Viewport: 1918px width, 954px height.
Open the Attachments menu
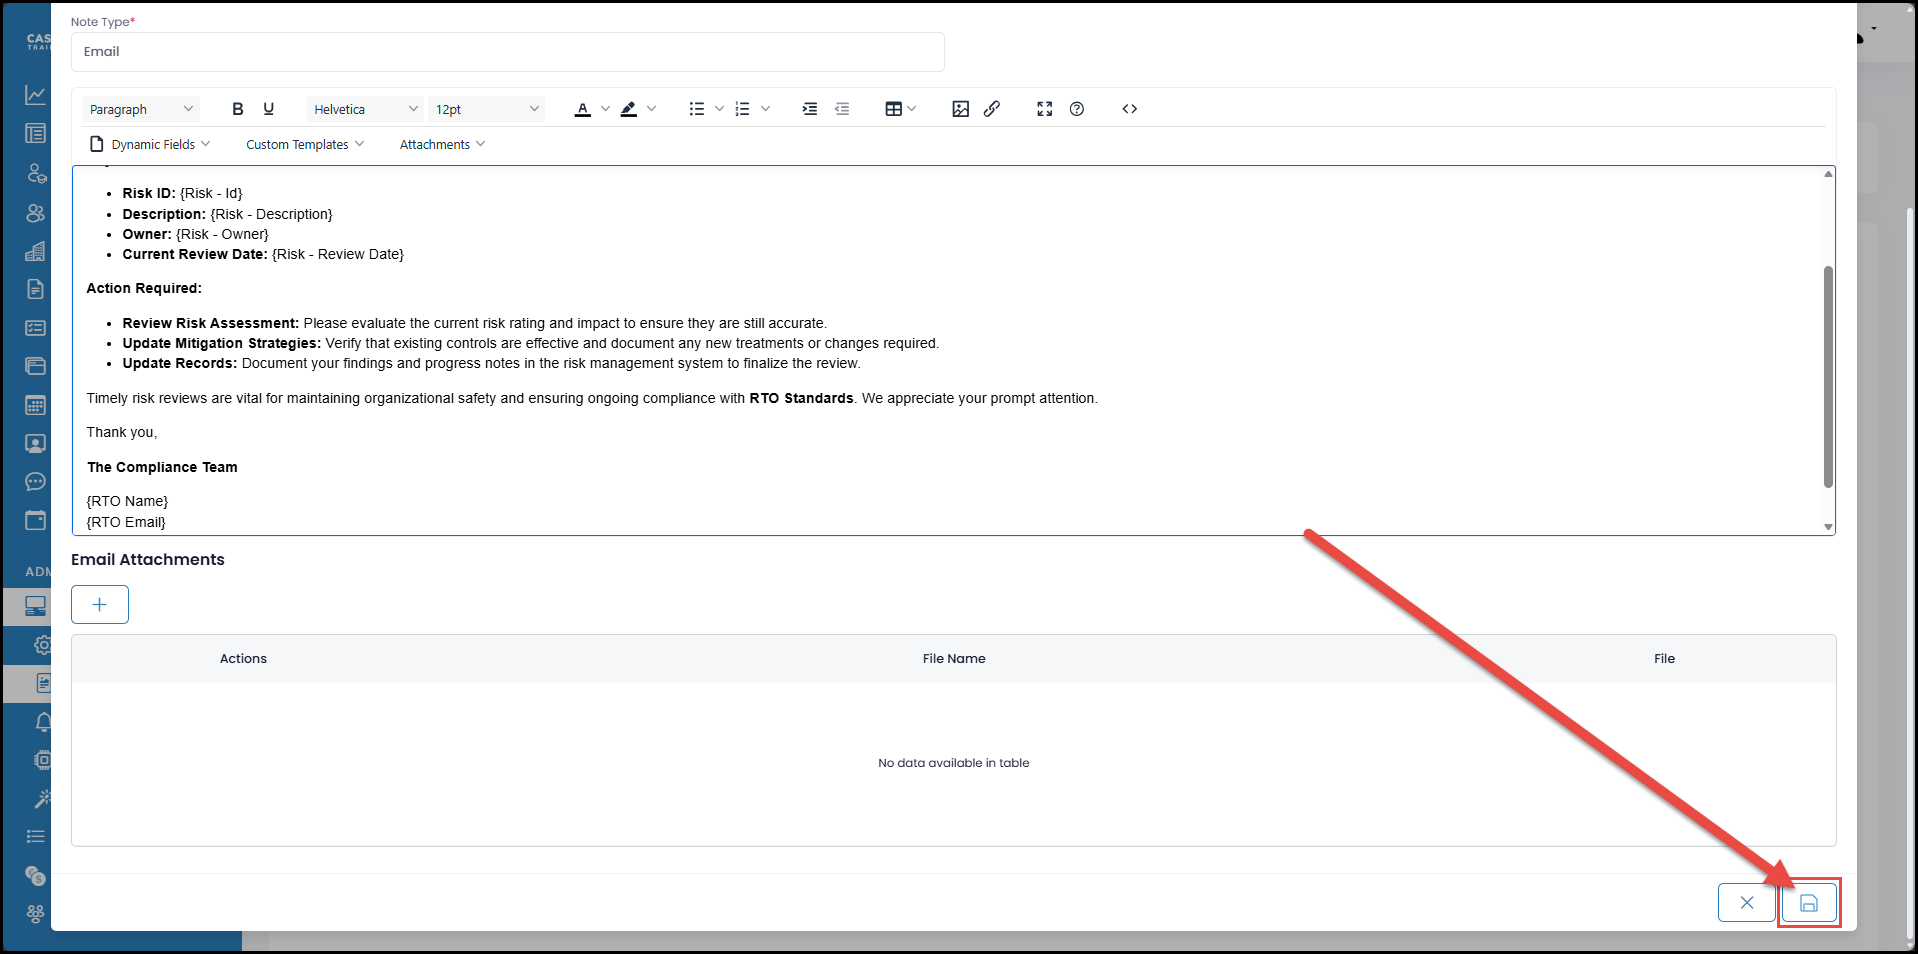[442, 144]
